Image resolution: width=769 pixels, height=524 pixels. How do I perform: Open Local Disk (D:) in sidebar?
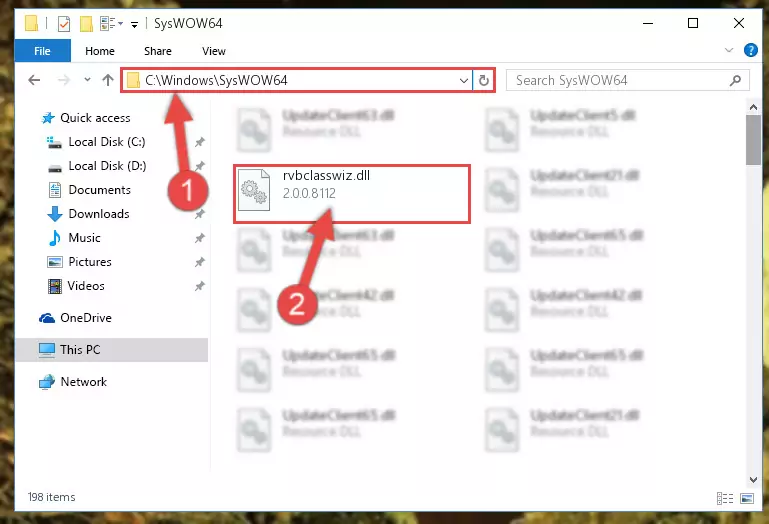pos(107,166)
